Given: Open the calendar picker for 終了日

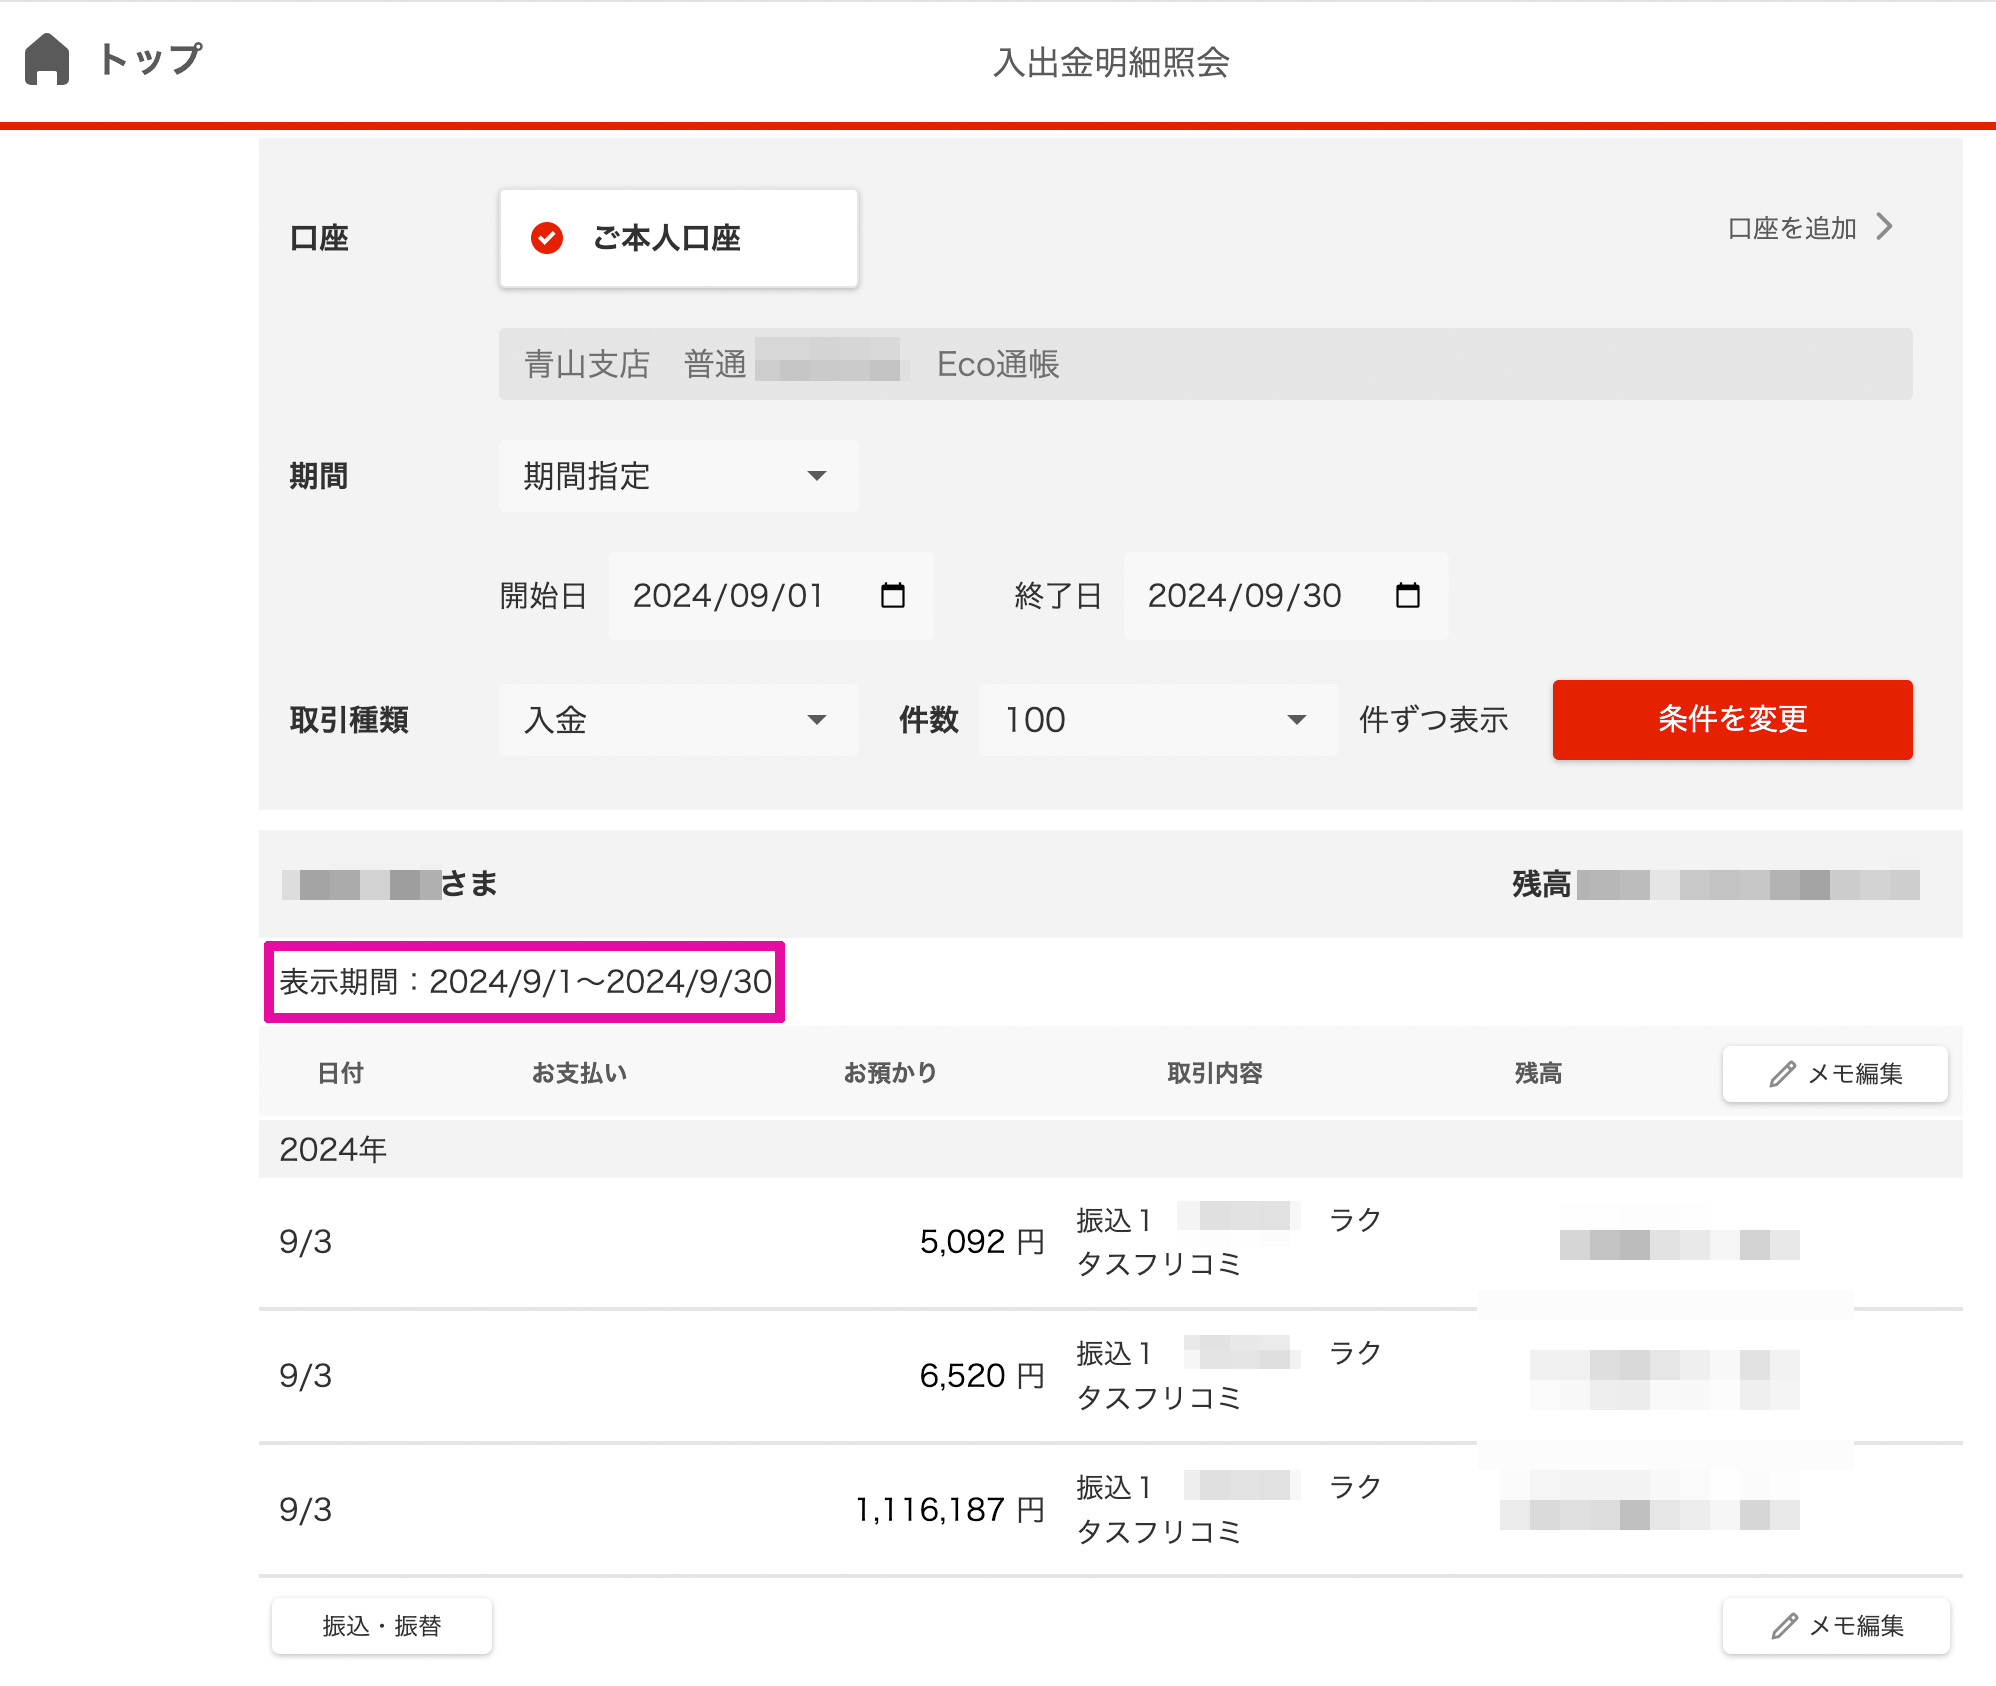Looking at the screenshot, I should 1408,596.
